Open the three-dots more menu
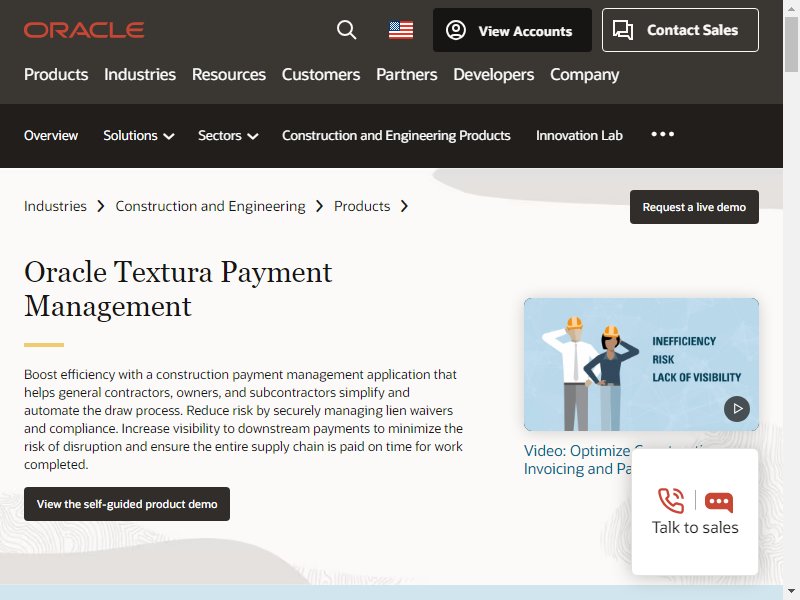800x600 pixels. pyautogui.click(x=663, y=134)
